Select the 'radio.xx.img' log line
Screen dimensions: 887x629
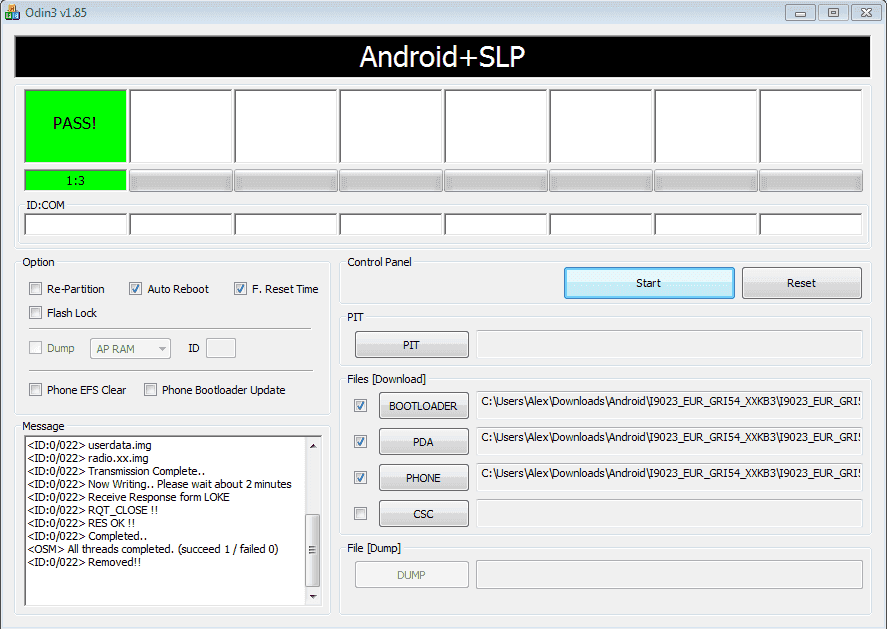pyautogui.click(x=88, y=458)
